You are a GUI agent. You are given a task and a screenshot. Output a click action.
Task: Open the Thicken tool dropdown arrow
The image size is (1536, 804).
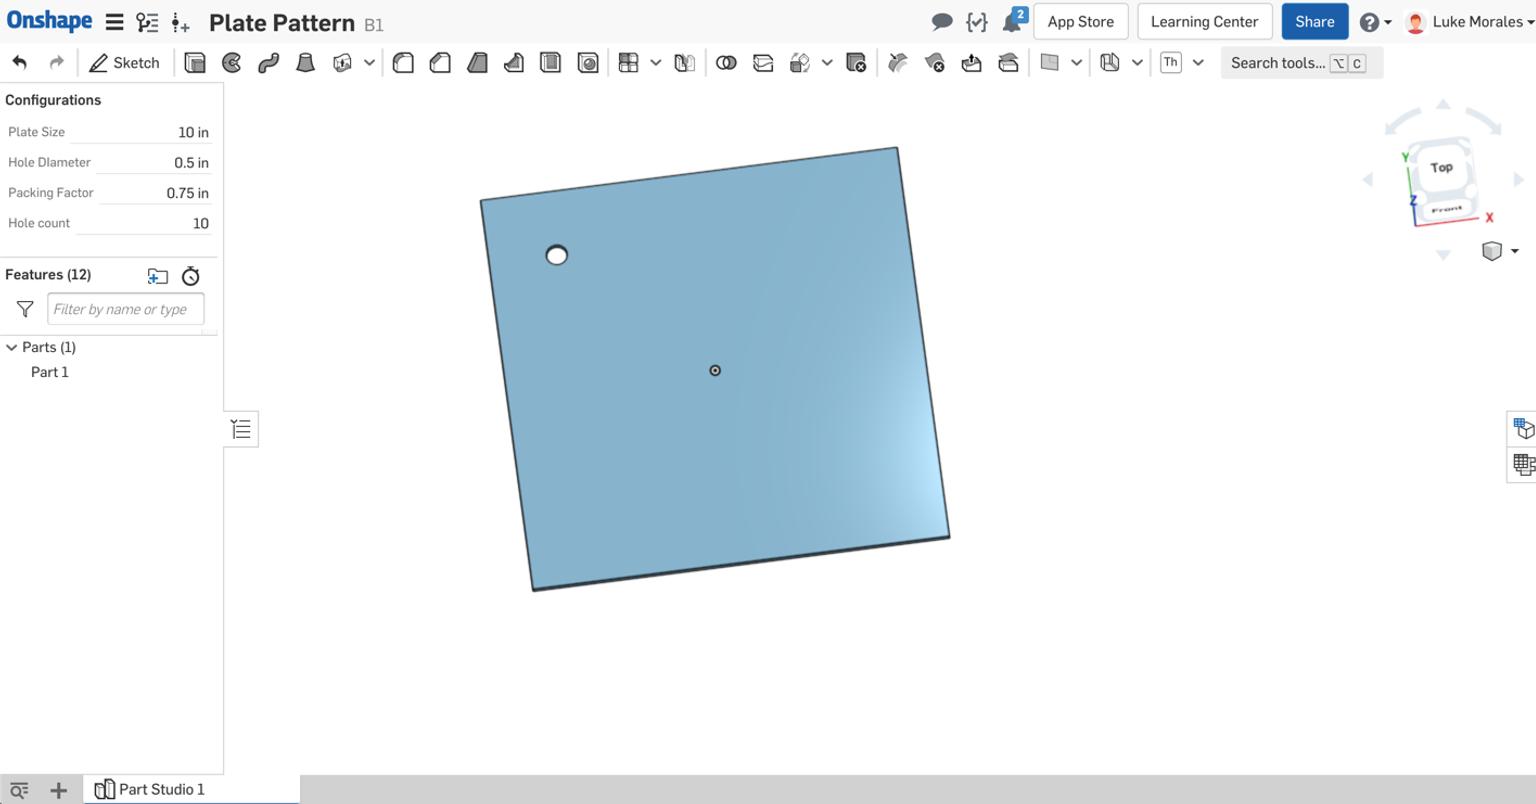(x=1198, y=62)
